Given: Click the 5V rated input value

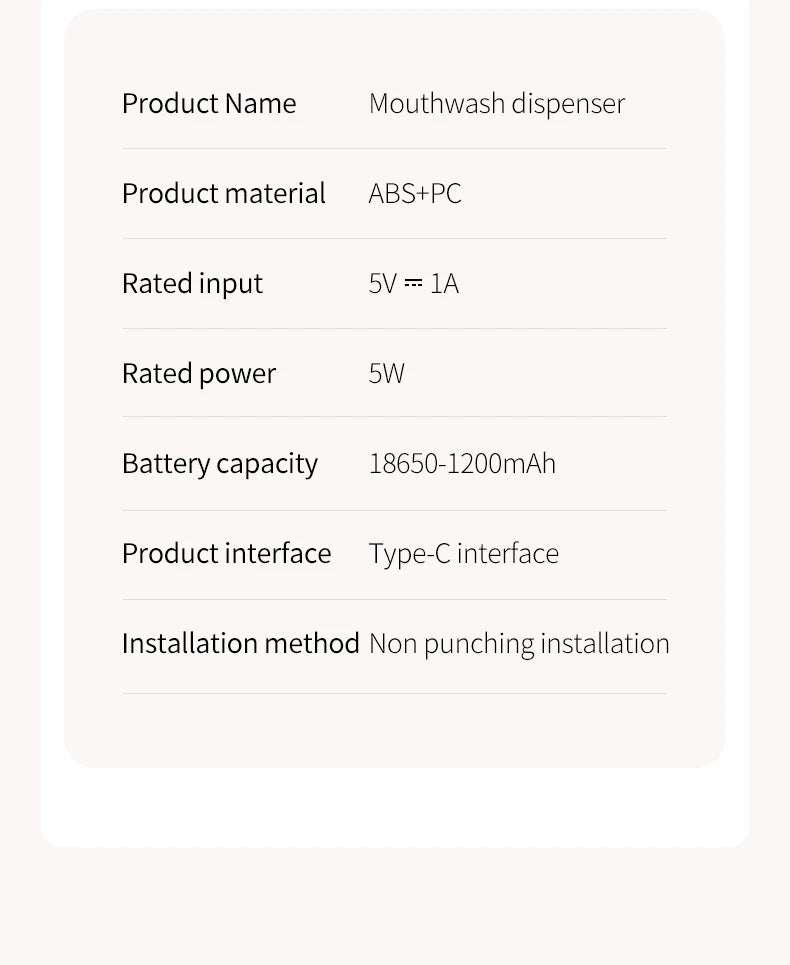Looking at the screenshot, I should tap(383, 284).
